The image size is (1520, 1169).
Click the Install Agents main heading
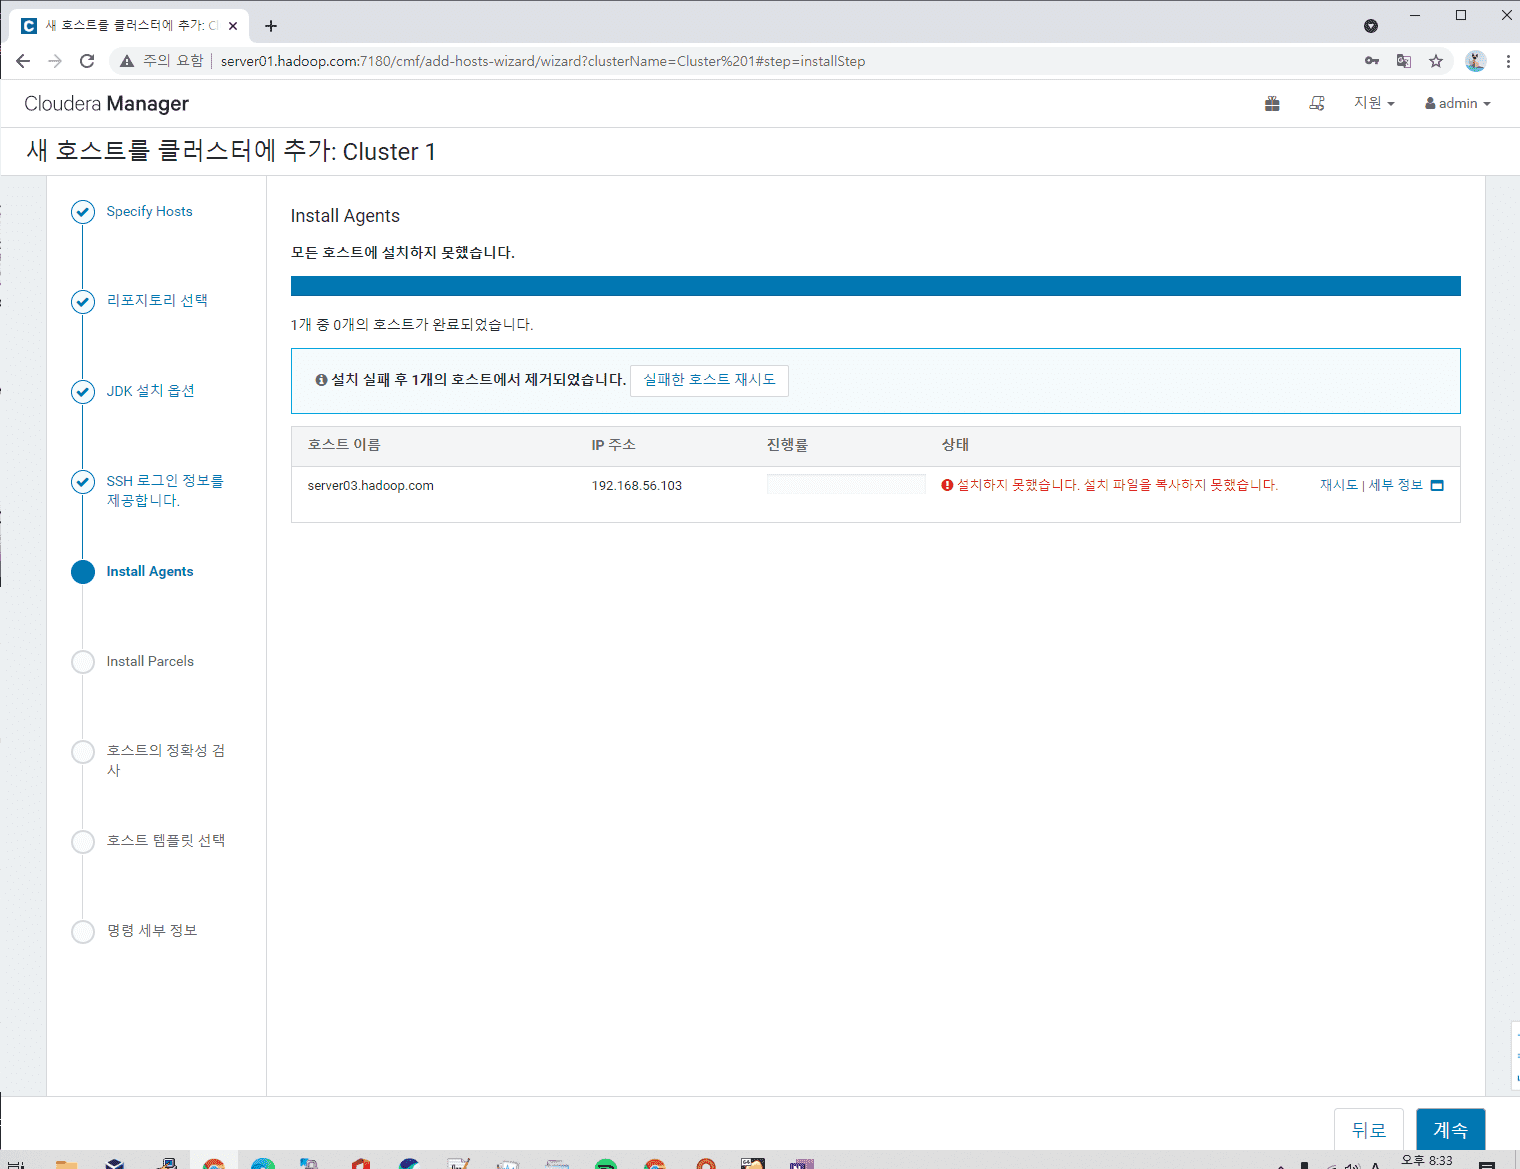coord(345,216)
